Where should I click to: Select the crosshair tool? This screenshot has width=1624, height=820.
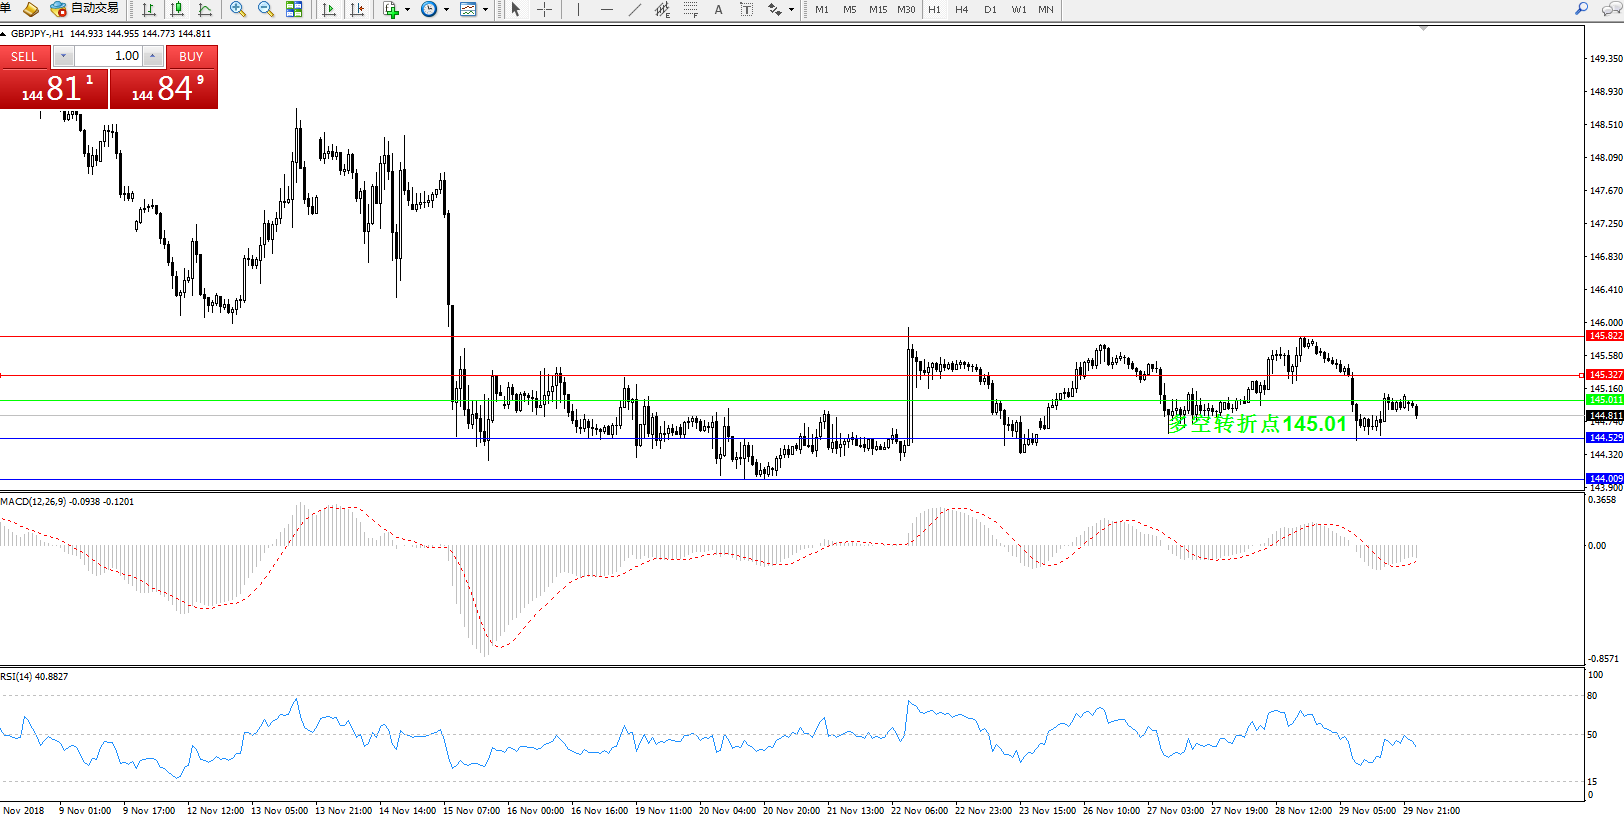pyautogui.click(x=544, y=10)
